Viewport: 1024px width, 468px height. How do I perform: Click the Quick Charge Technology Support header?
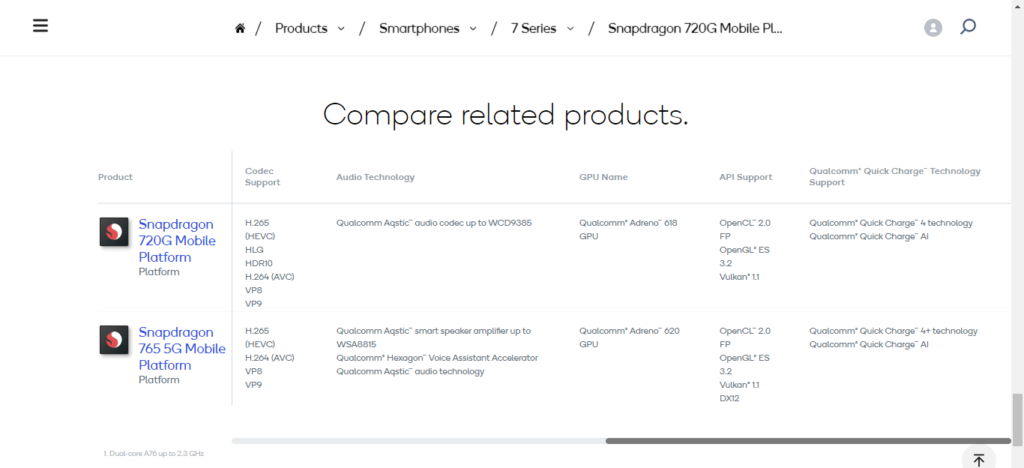tap(895, 177)
